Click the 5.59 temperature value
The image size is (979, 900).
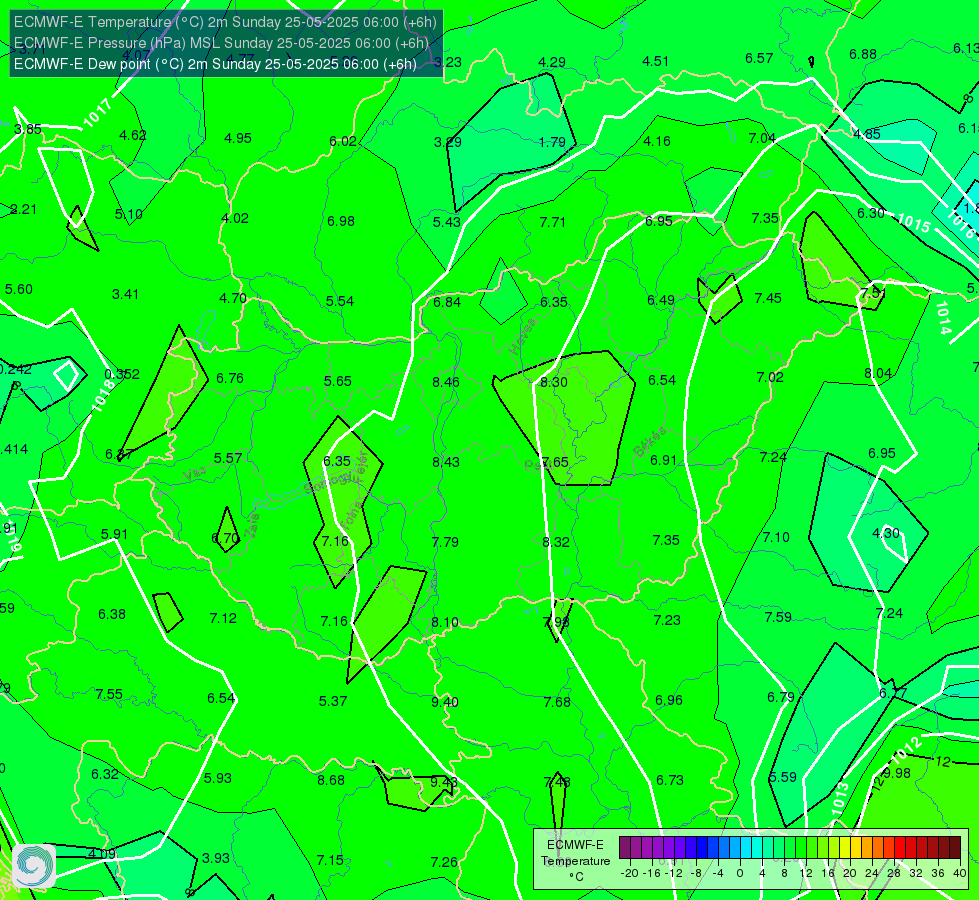pyautogui.click(x=782, y=778)
